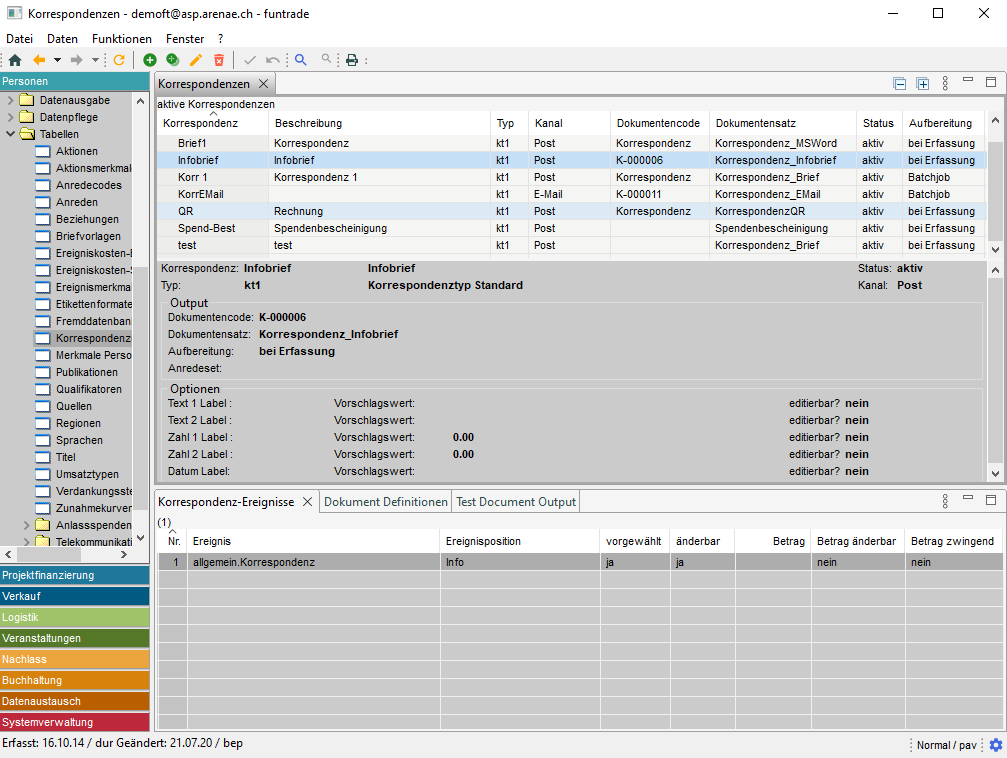1007x758 pixels.
Task: Collapse all using the minus icon
Action: click(900, 84)
